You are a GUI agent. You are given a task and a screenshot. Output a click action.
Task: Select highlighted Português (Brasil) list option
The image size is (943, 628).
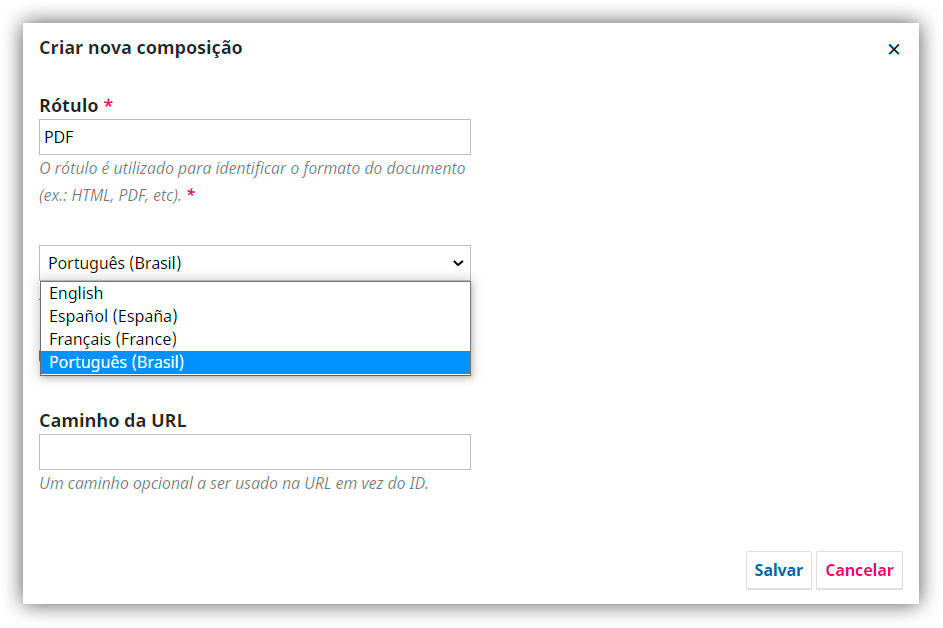click(255, 363)
